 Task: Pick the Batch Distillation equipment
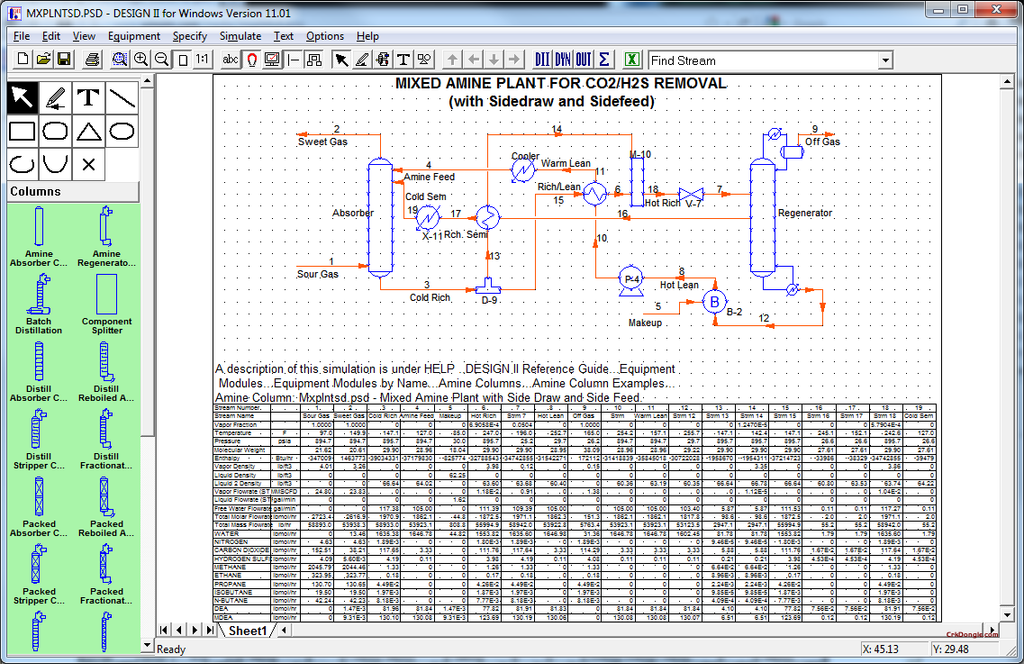[x=39, y=304]
